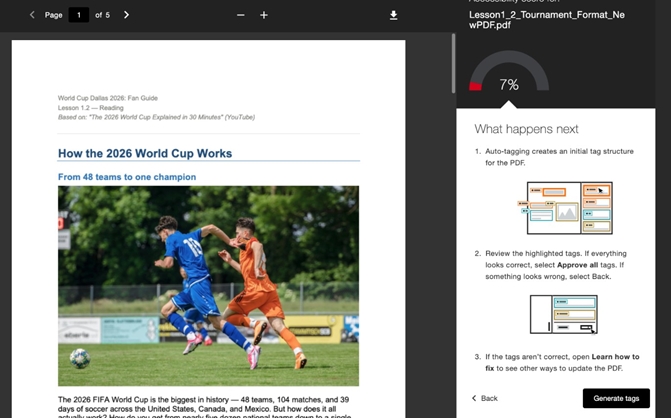Click the "Learn how to fix" bold text
The image size is (671, 418).
pyautogui.click(x=562, y=362)
